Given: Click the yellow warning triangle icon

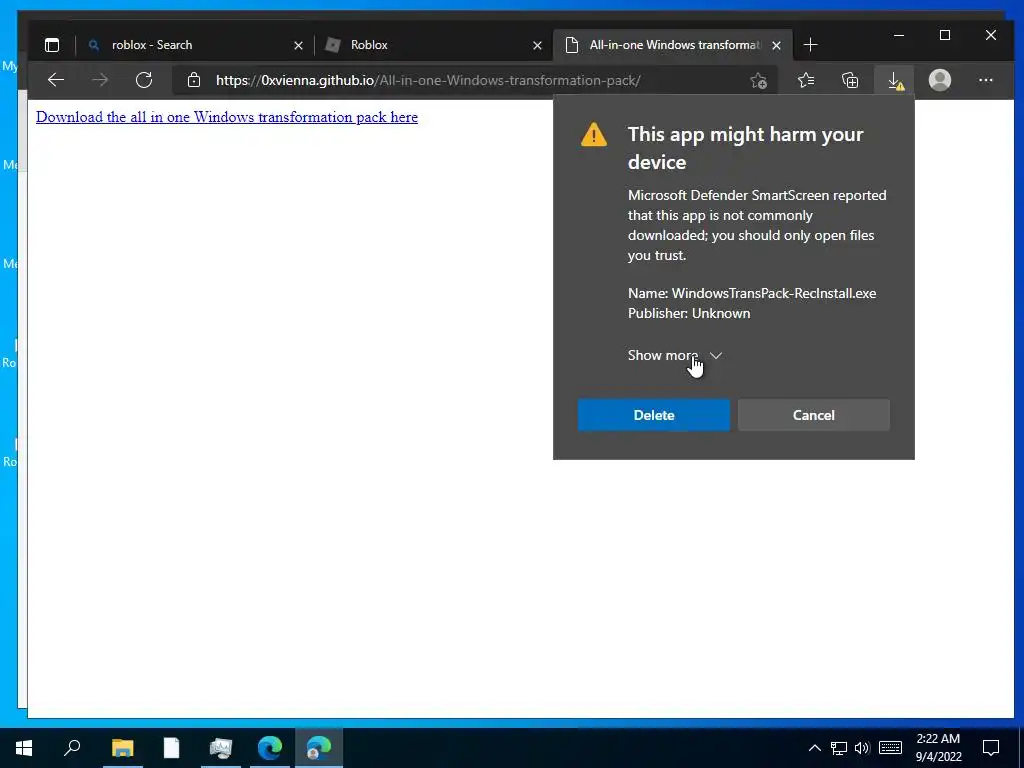Looking at the screenshot, I should coord(594,135).
